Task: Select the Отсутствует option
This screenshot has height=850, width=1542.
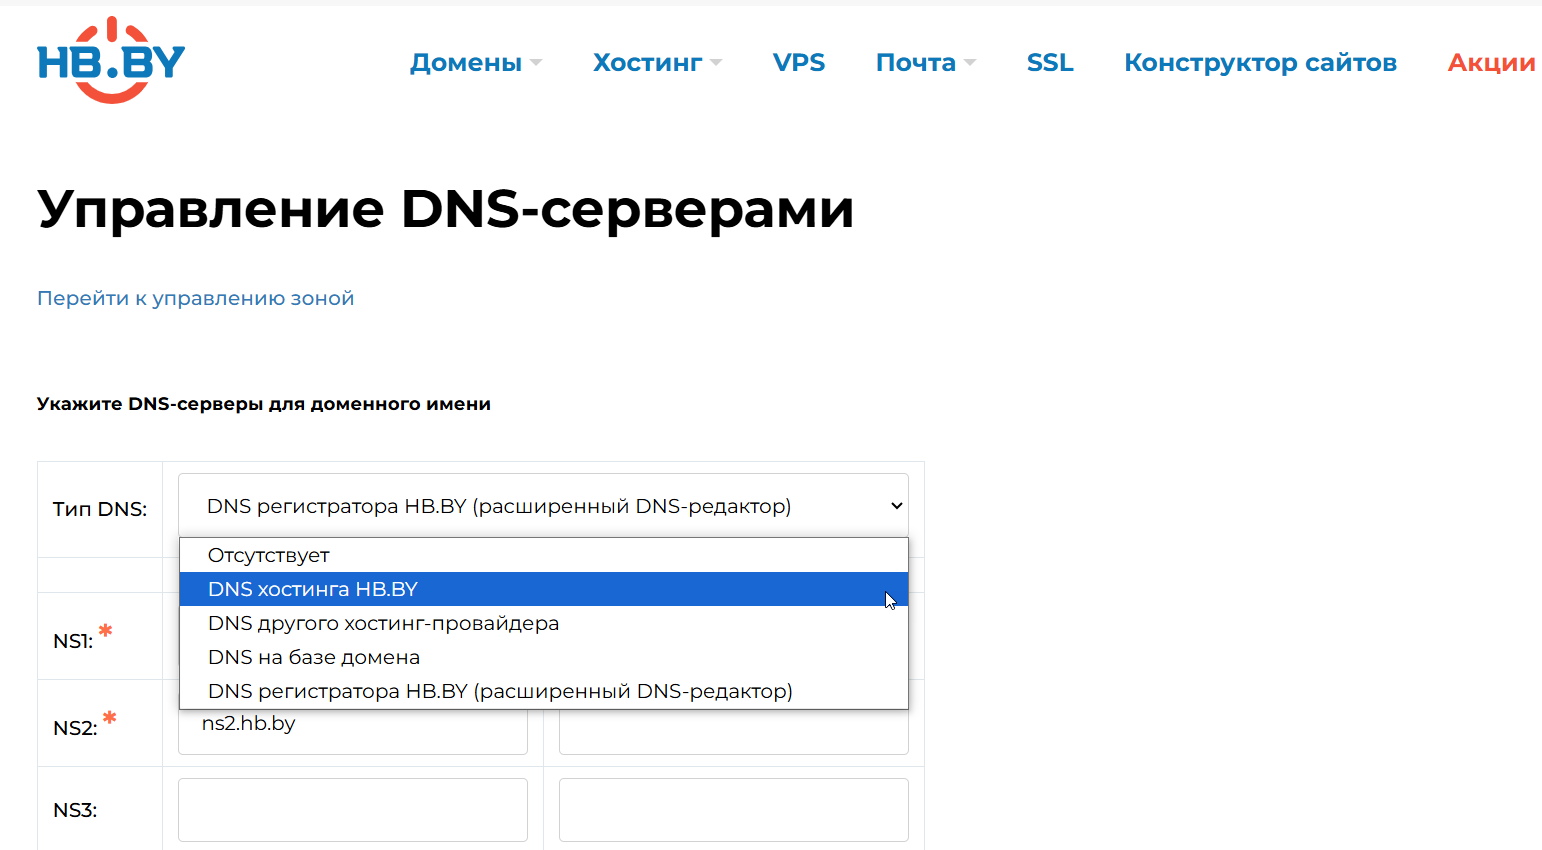Action: [x=269, y=555]
